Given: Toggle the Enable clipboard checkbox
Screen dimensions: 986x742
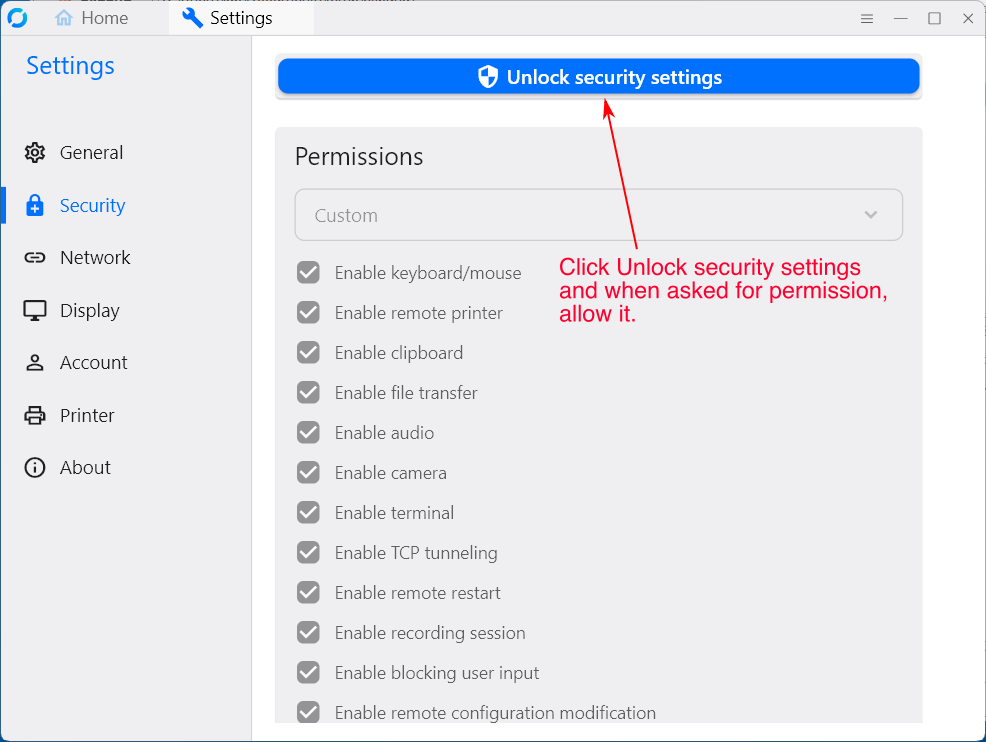Looking at the screenshot, I should (x=308, y=352).
